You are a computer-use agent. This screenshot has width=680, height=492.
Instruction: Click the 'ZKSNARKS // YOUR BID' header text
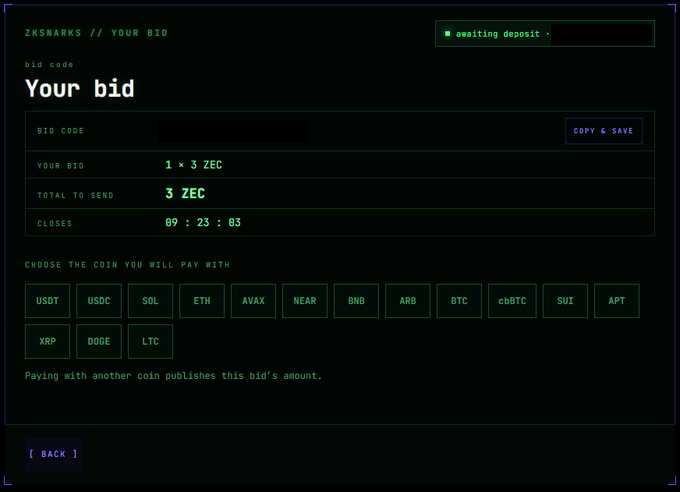[x=96, y=33]
